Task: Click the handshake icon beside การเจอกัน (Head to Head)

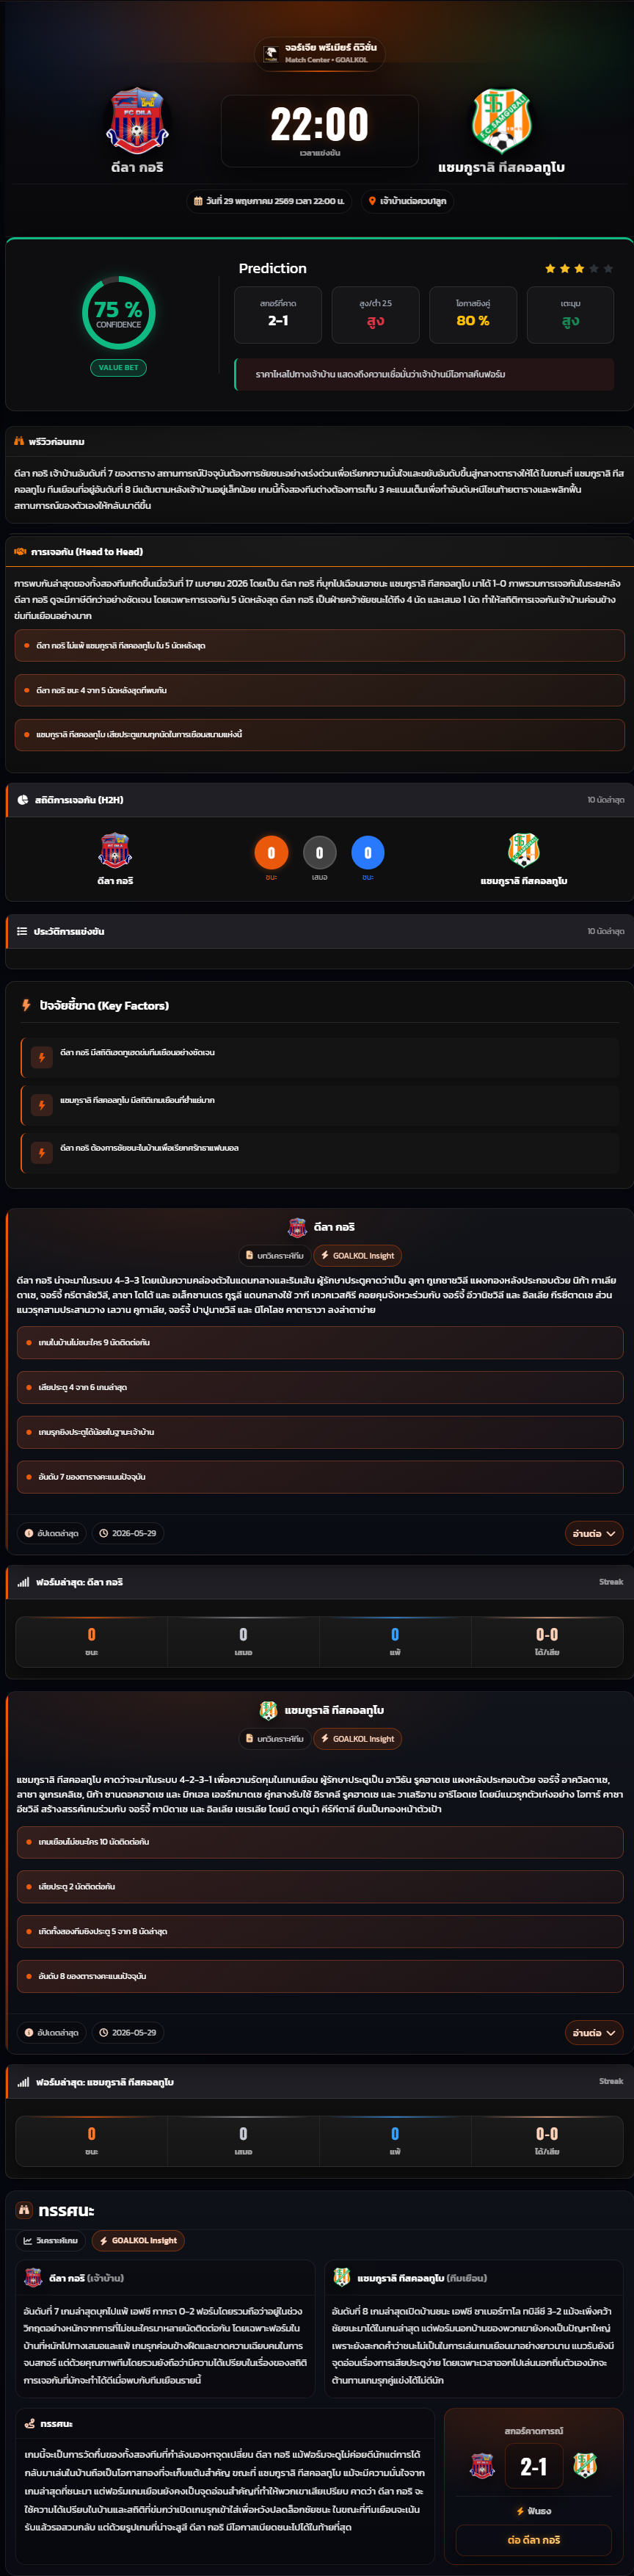Action: (20, 551)
